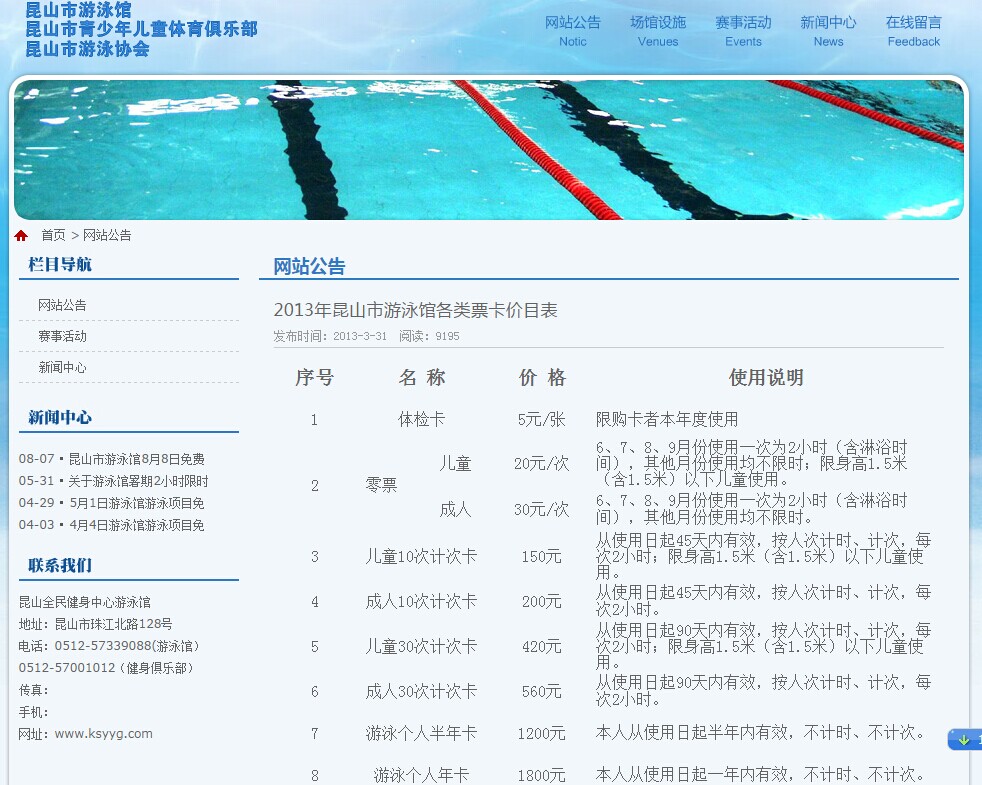This screenshot has width=982, height=785.
Task: Select 新闻中心 in the 栏目导航 sidebar
Action: point(62,367)
